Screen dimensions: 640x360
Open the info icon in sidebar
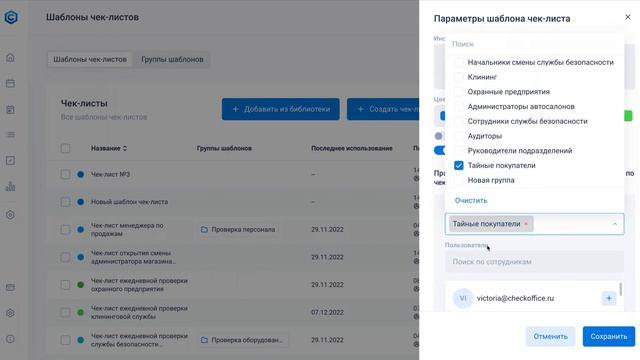pos(11,339)
